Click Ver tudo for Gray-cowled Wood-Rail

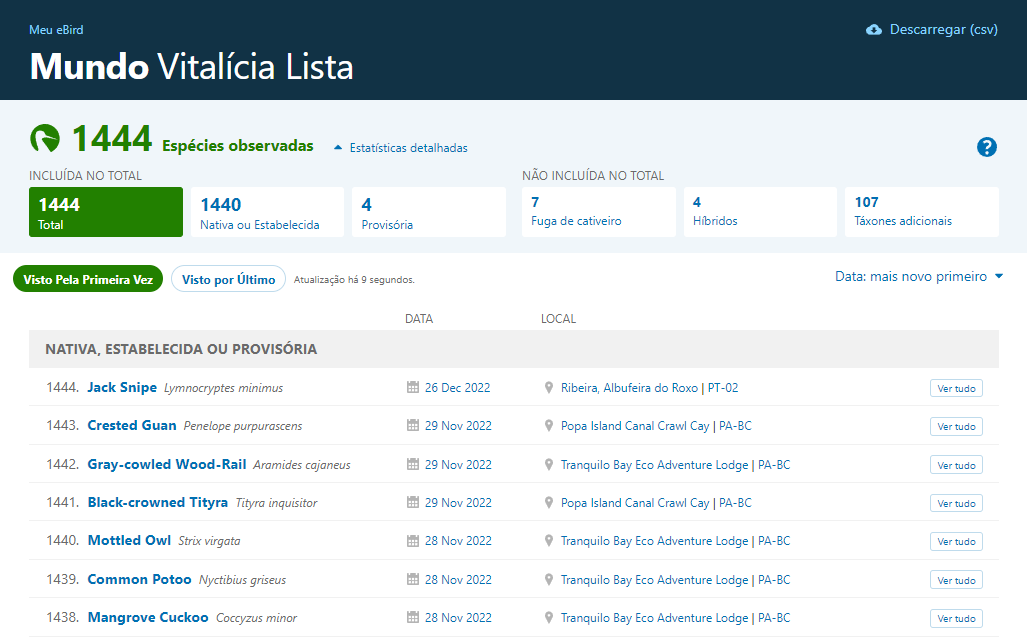[x=956, y=465]
